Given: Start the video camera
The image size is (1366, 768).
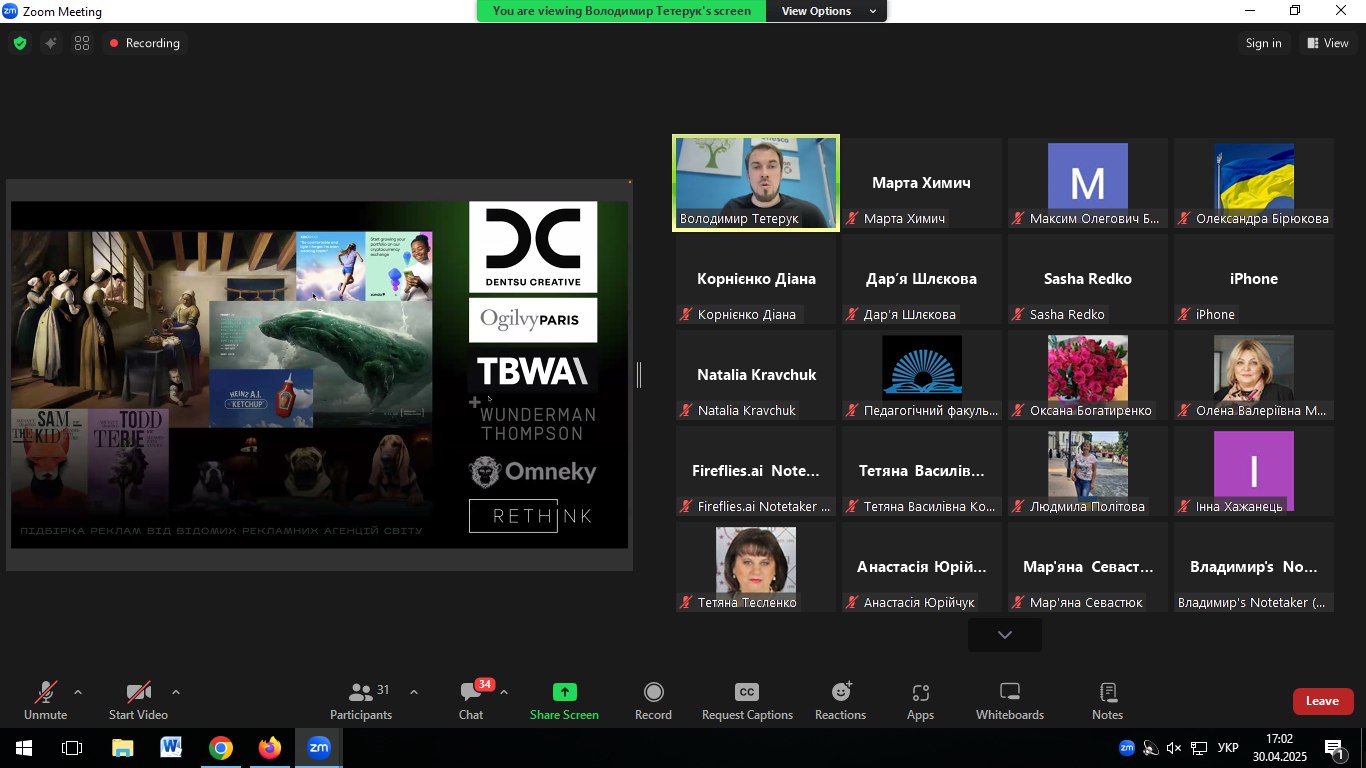Looking at the screenshot, I should 138,701.
